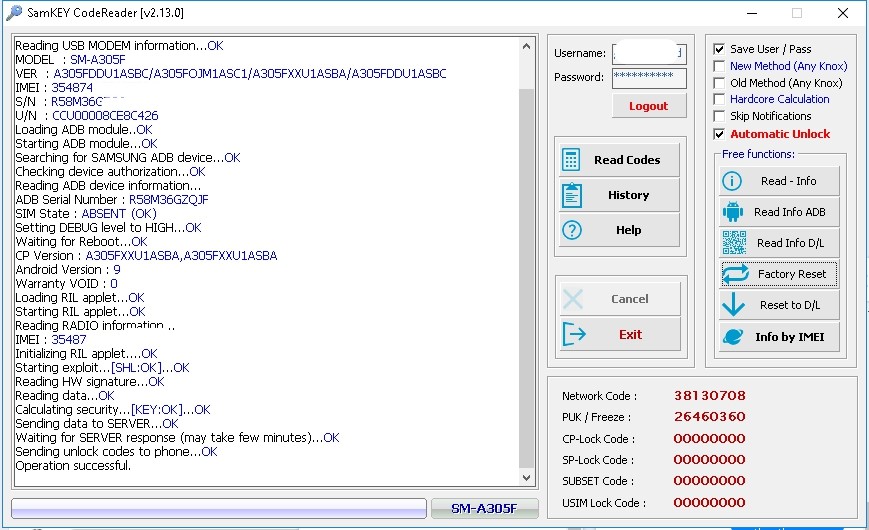Click CP Version A305FXXU1ASBA log line
The height and width of the screenshot is (530, 869).
(x=146, y=256)
